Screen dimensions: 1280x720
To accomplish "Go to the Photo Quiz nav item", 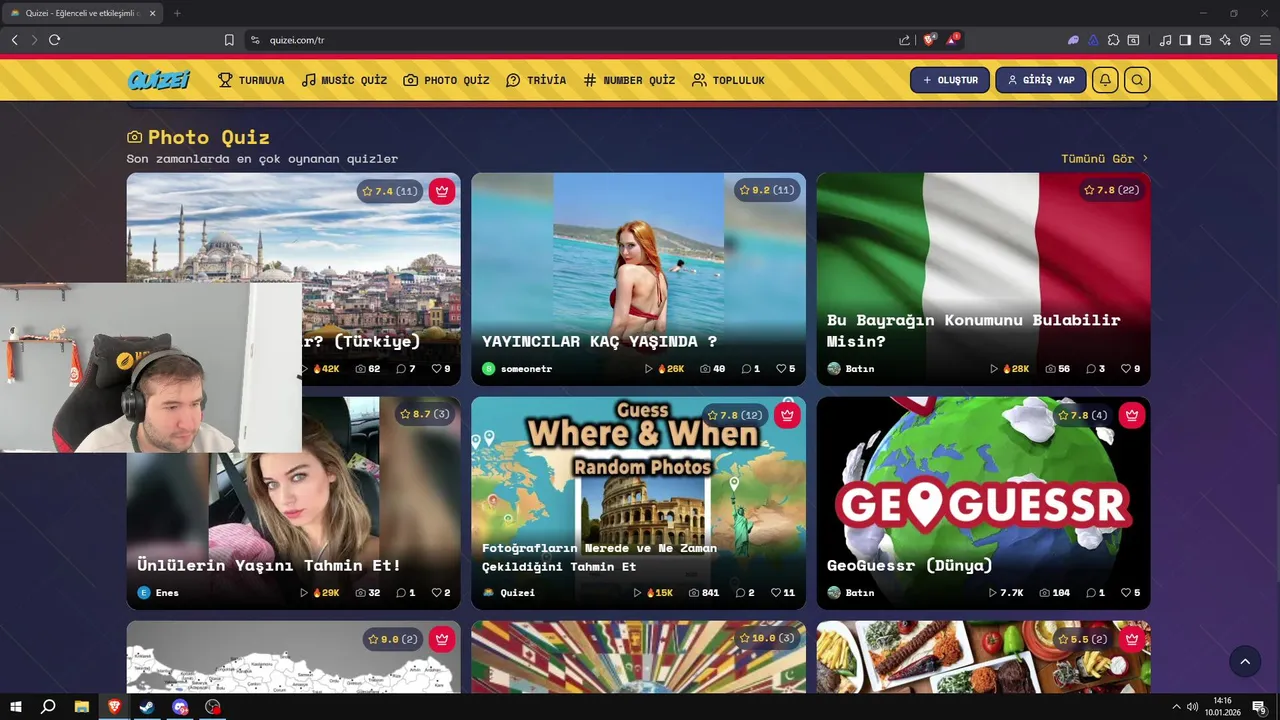I will pyautogui.click(x=446, y=80).
